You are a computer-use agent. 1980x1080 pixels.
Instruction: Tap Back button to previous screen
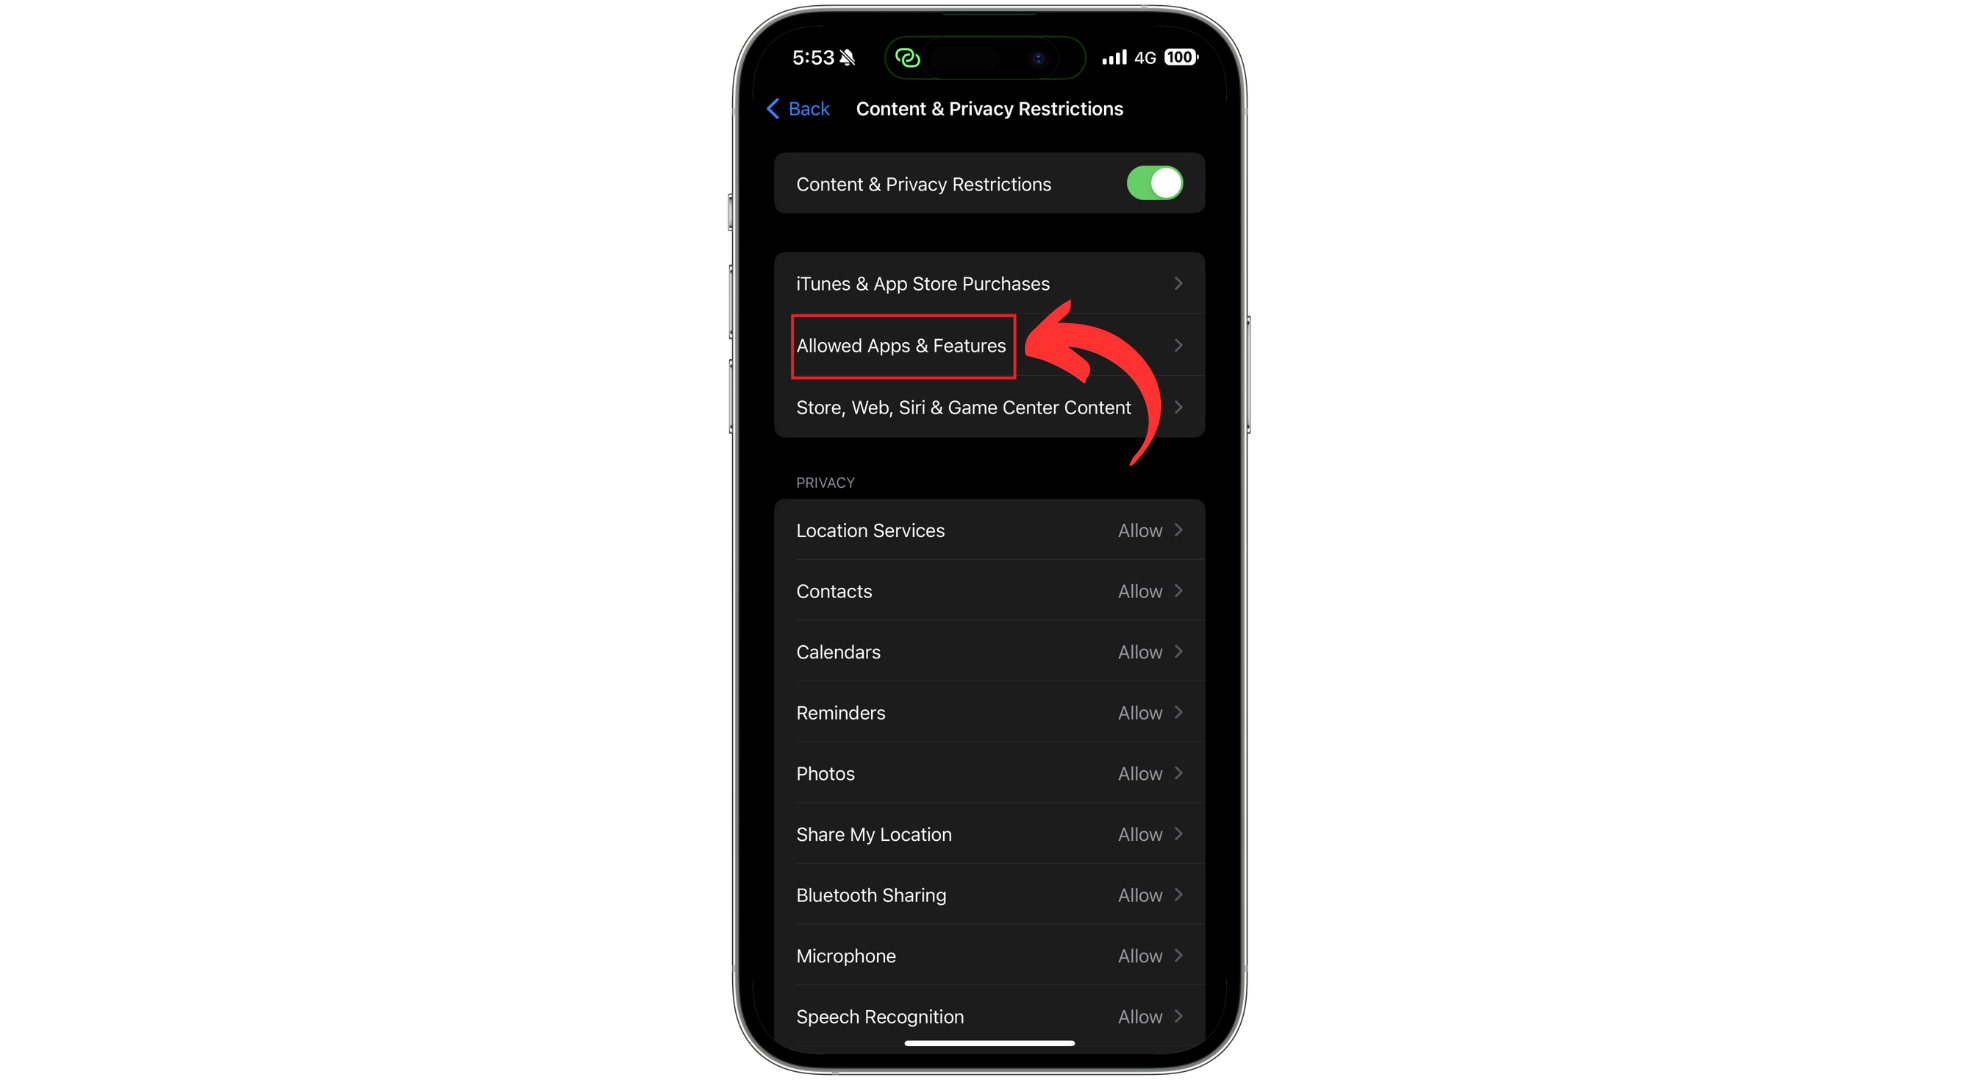(798, 109)
